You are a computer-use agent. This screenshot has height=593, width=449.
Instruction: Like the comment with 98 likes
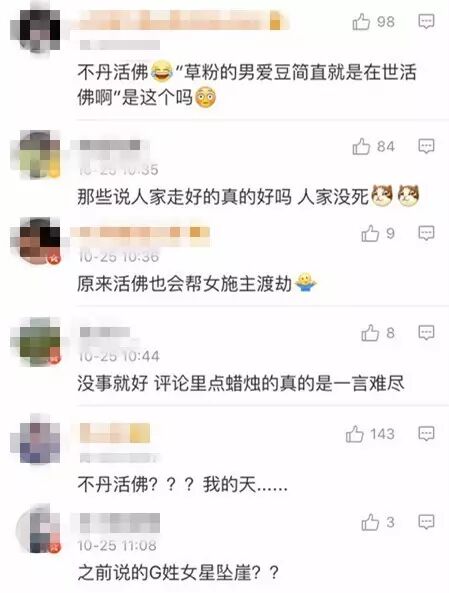click(x=361, y=22)
